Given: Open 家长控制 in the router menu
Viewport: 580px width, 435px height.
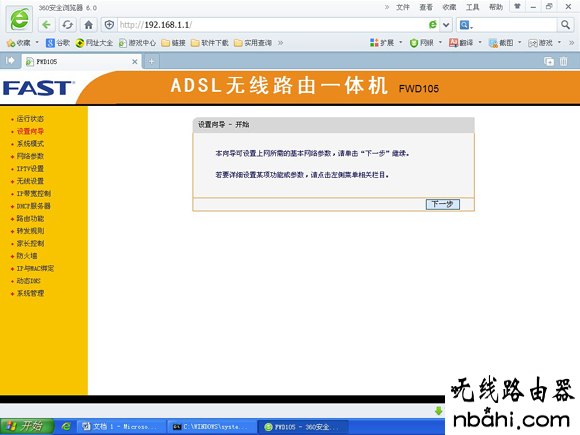Looking at the screenshot, I should click(x=30, y=243).
